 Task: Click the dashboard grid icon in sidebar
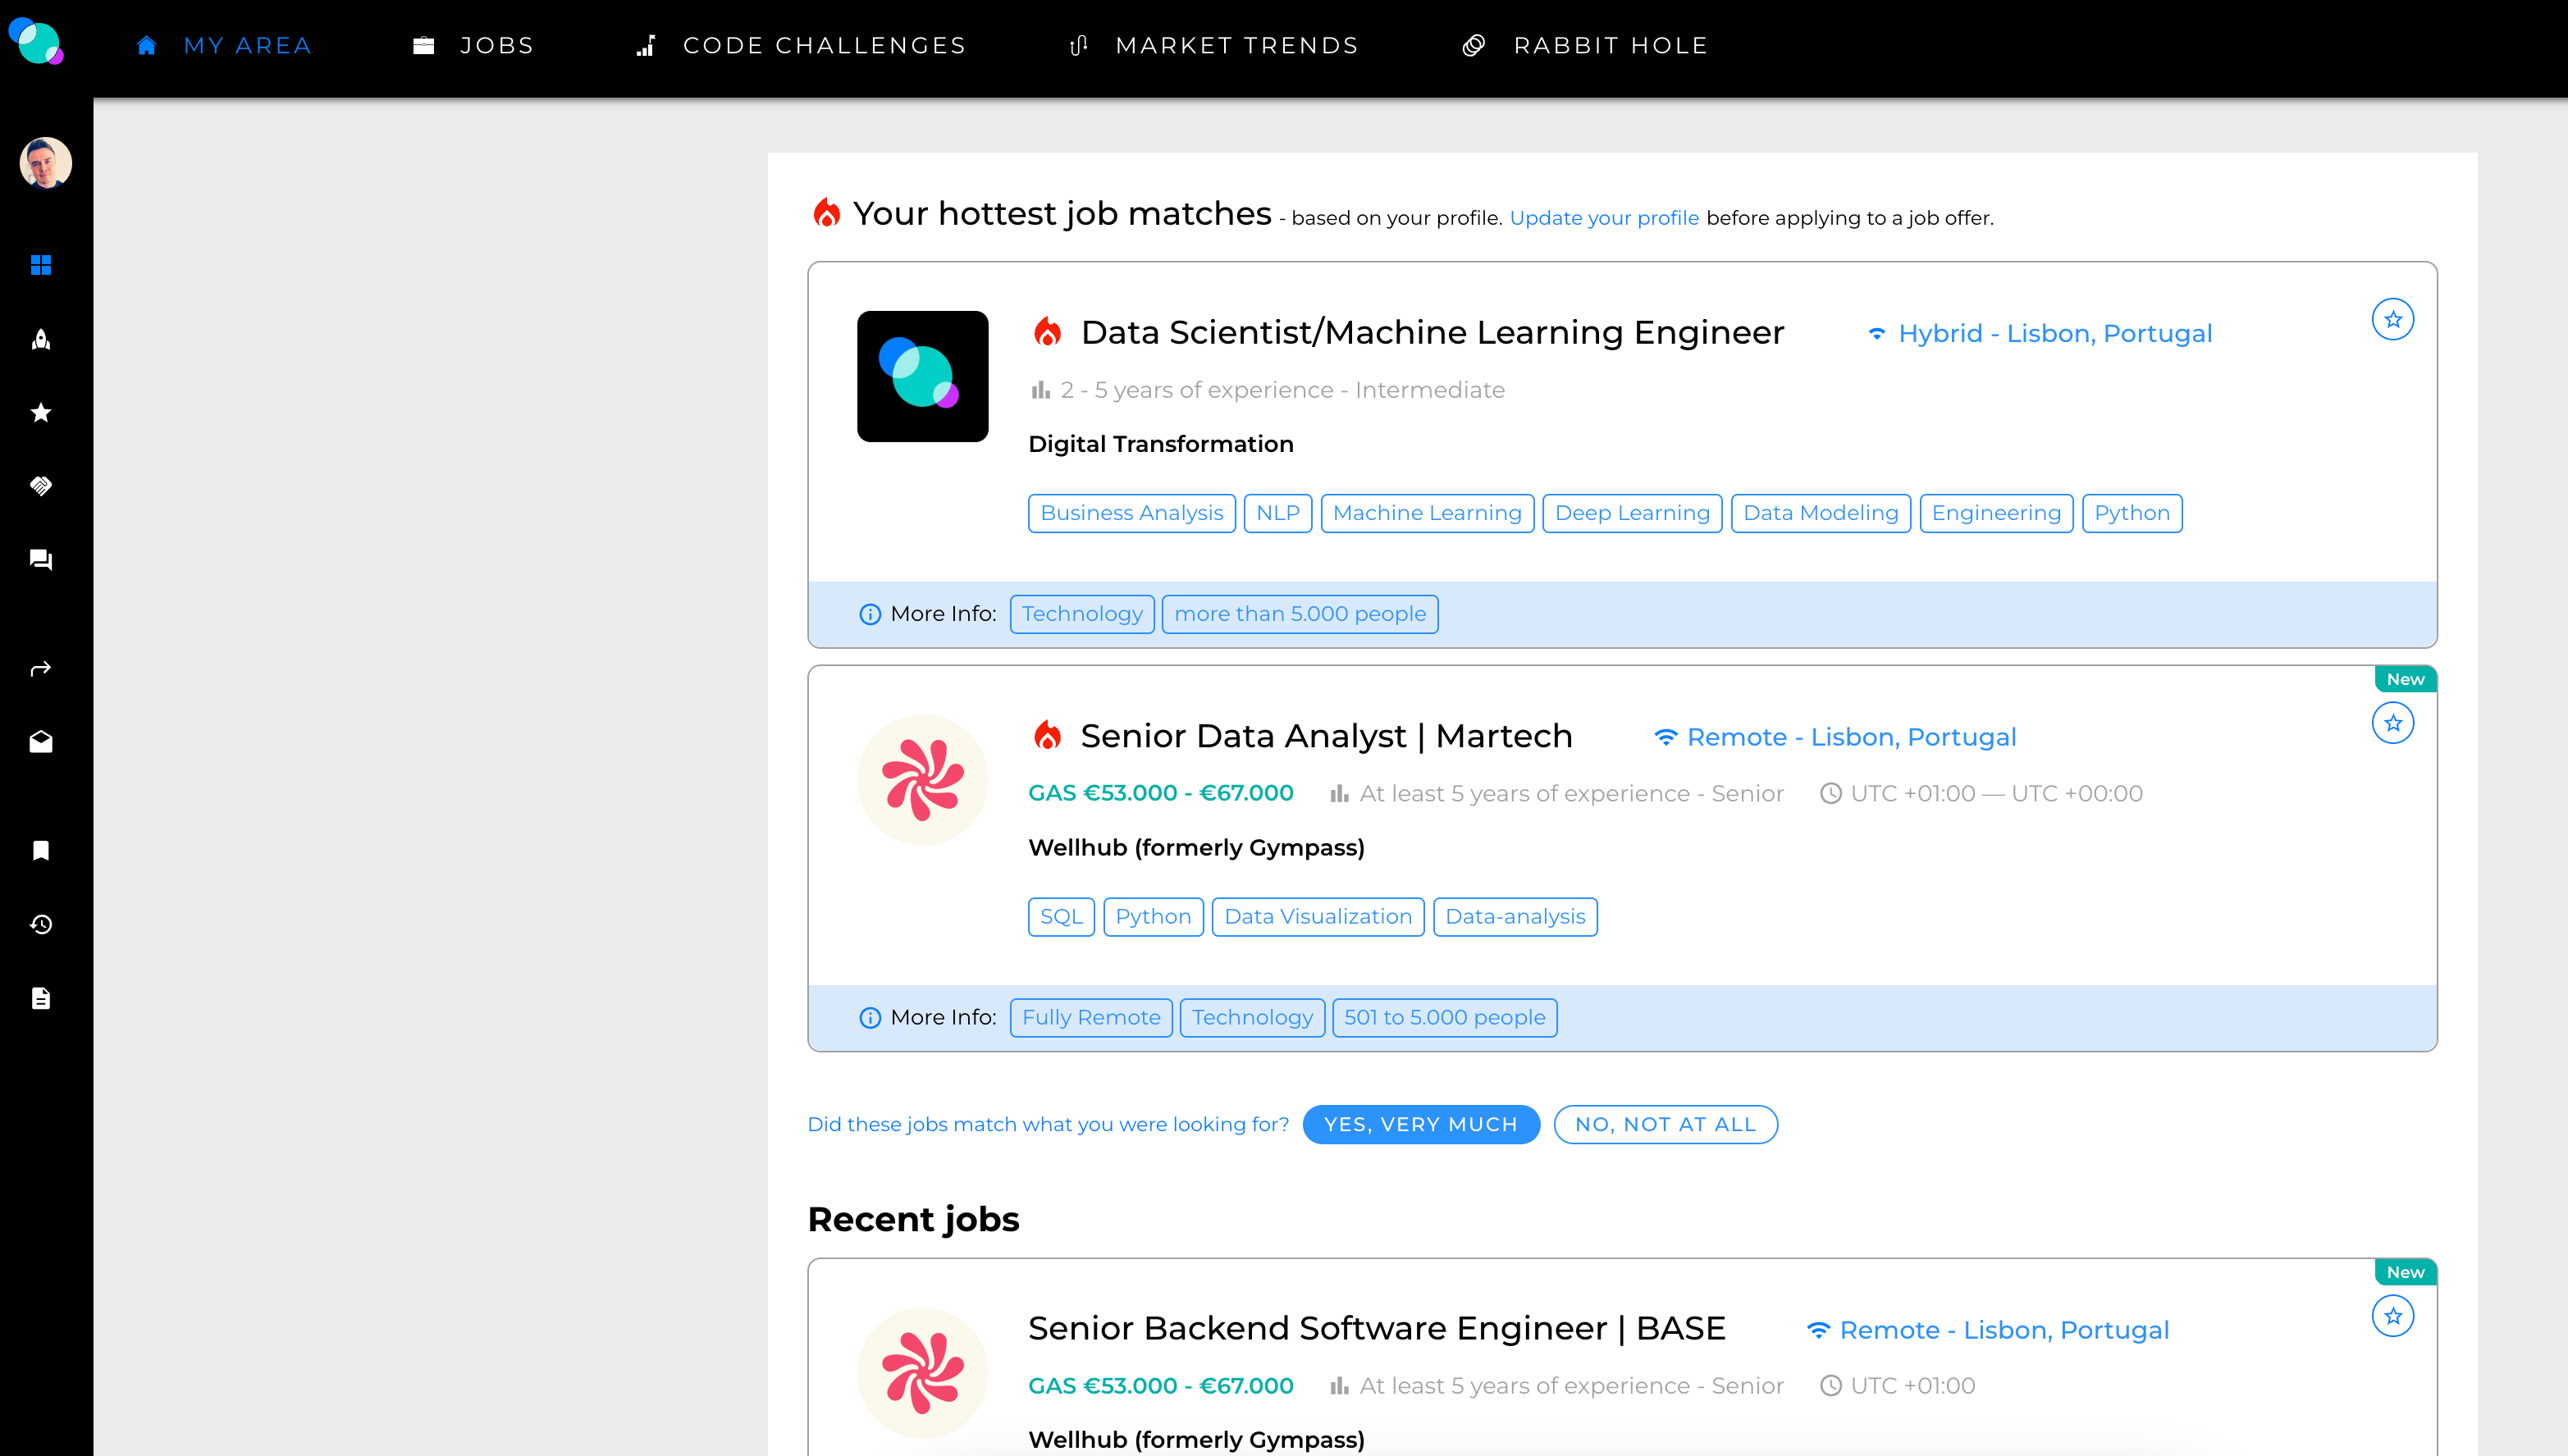click(41, 265)
